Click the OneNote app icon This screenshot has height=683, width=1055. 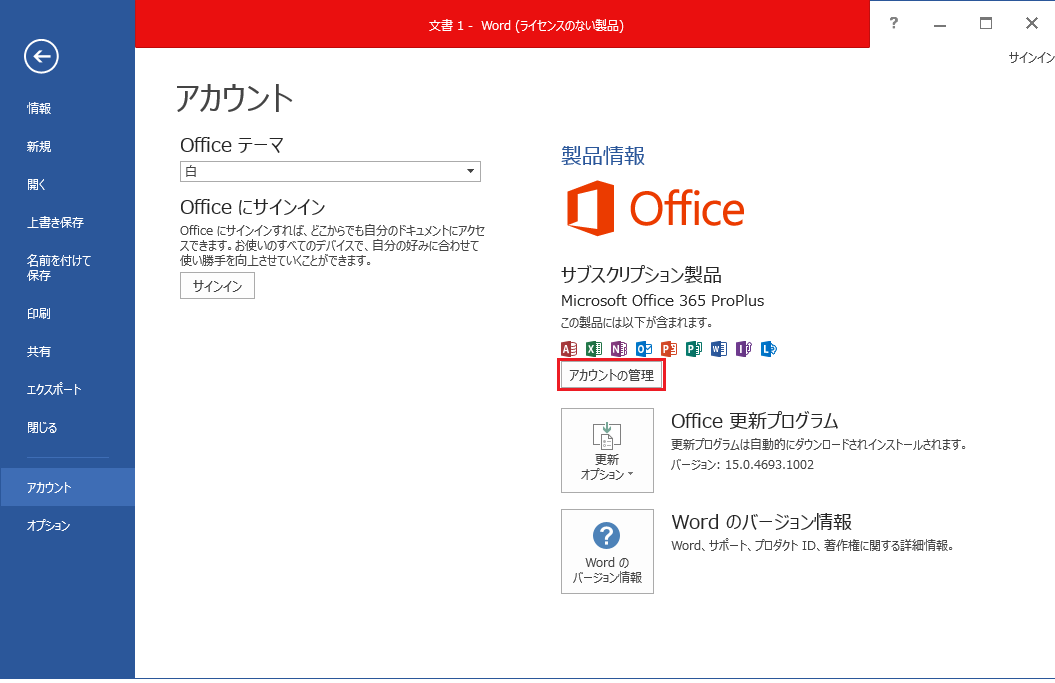pos(619,349)
